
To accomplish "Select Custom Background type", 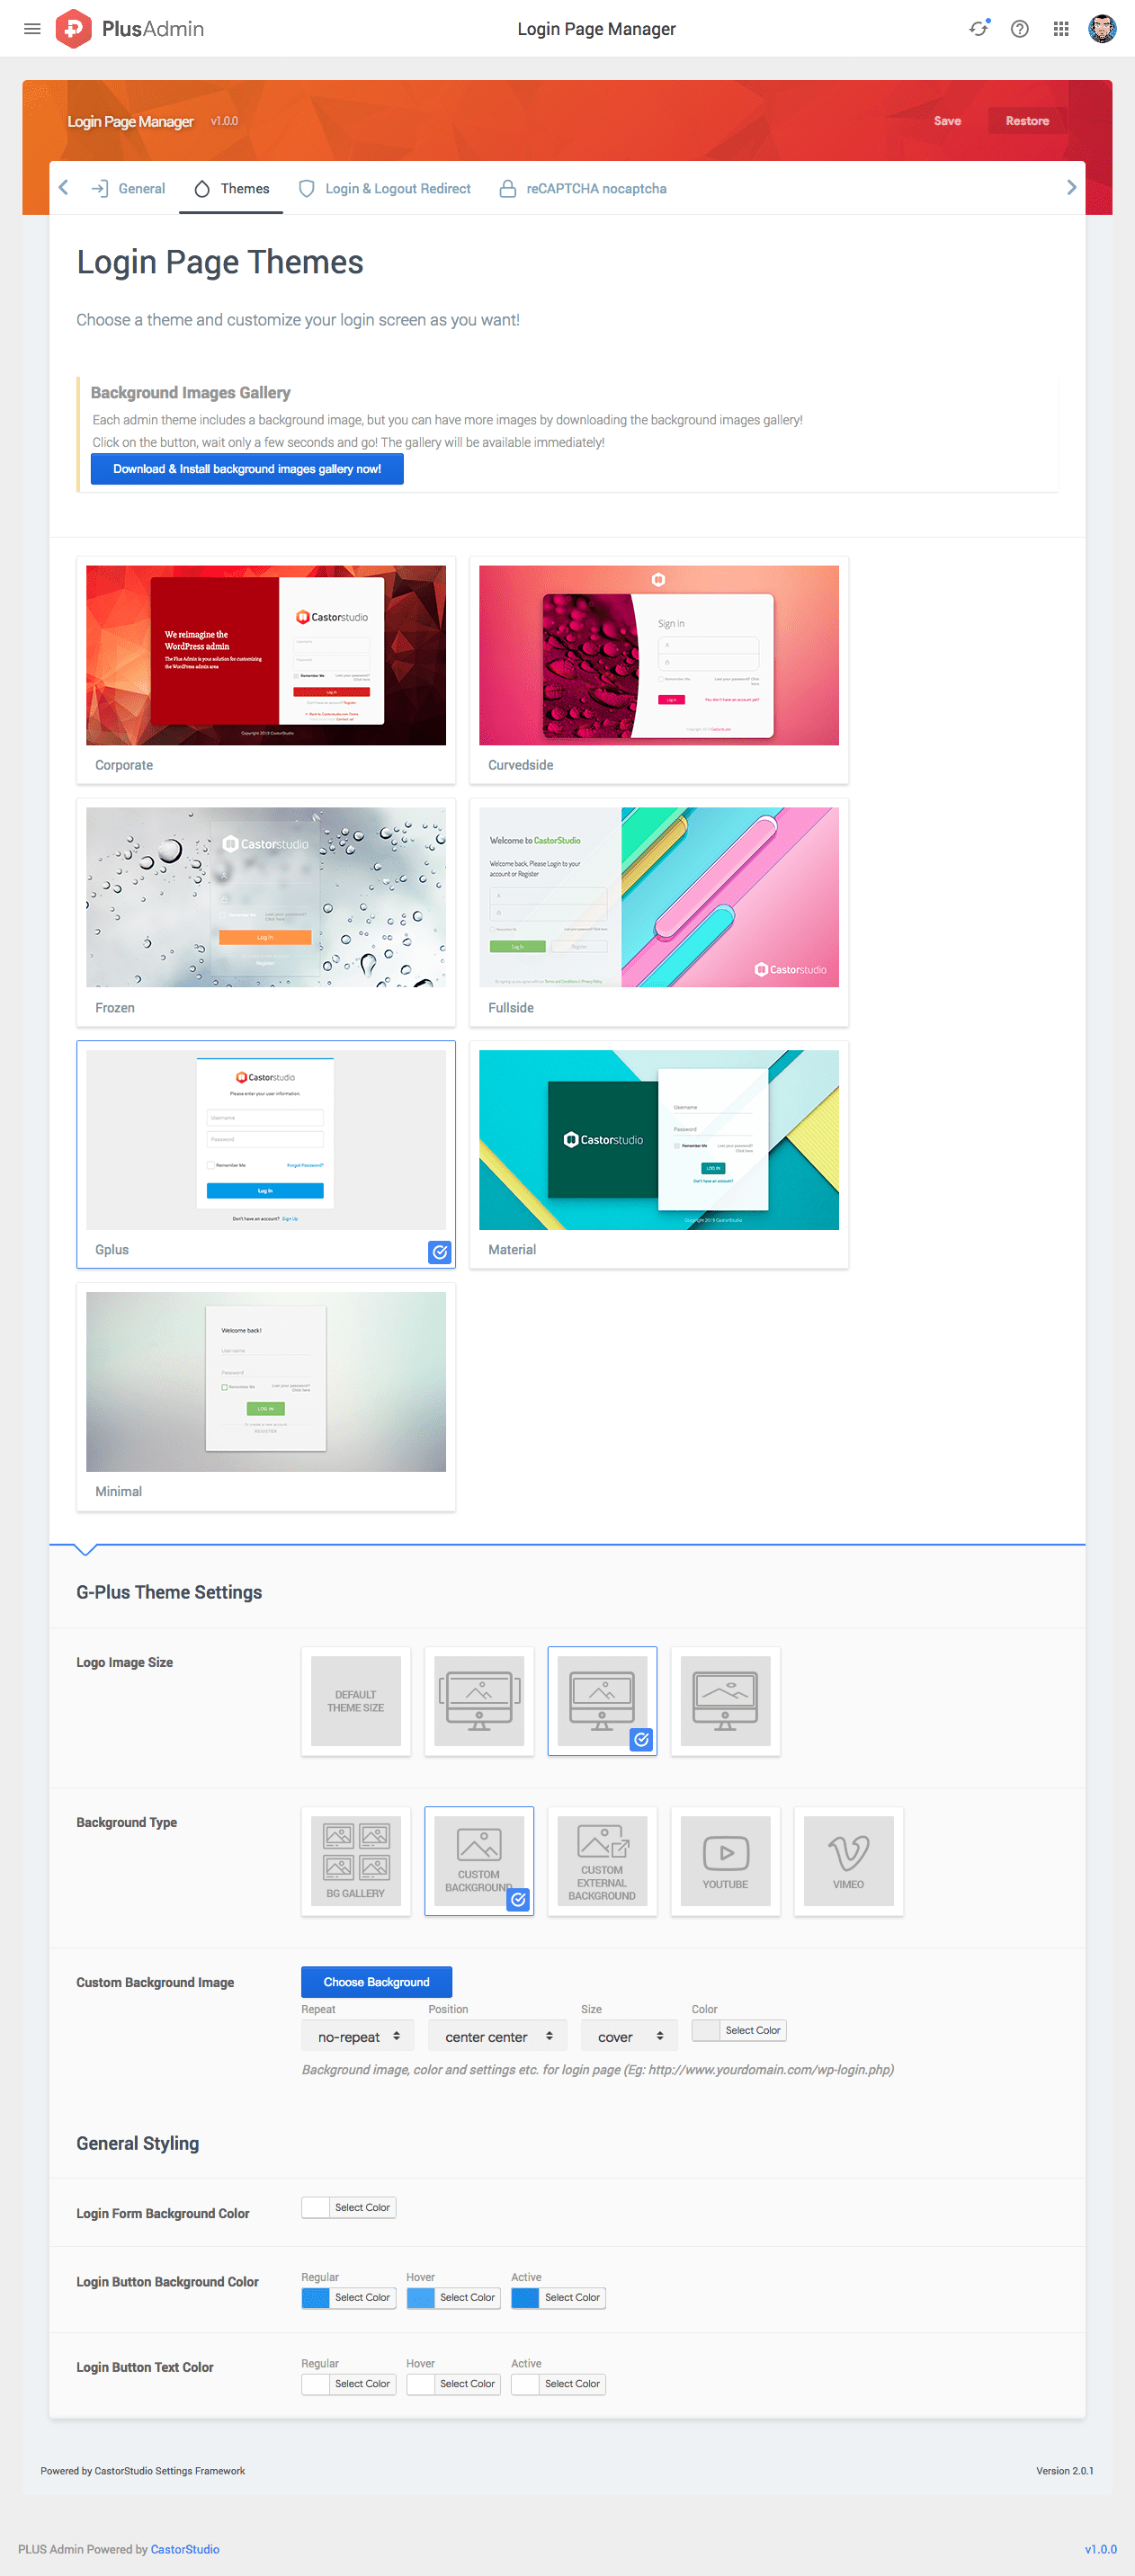I will tap(479, 1861).
